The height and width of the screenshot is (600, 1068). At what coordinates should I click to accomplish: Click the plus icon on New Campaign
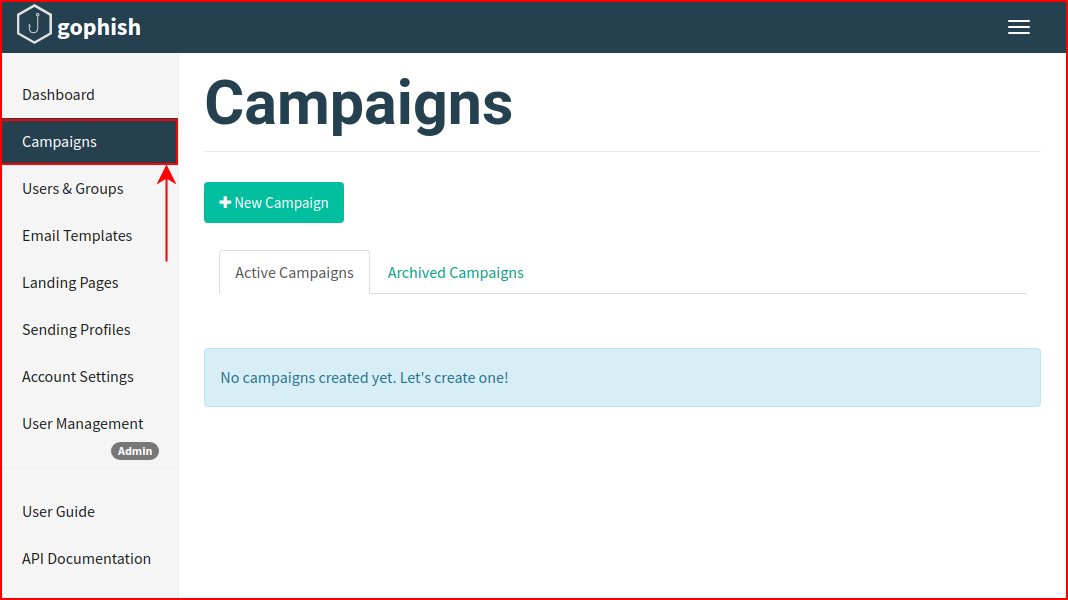pos(225,202)
